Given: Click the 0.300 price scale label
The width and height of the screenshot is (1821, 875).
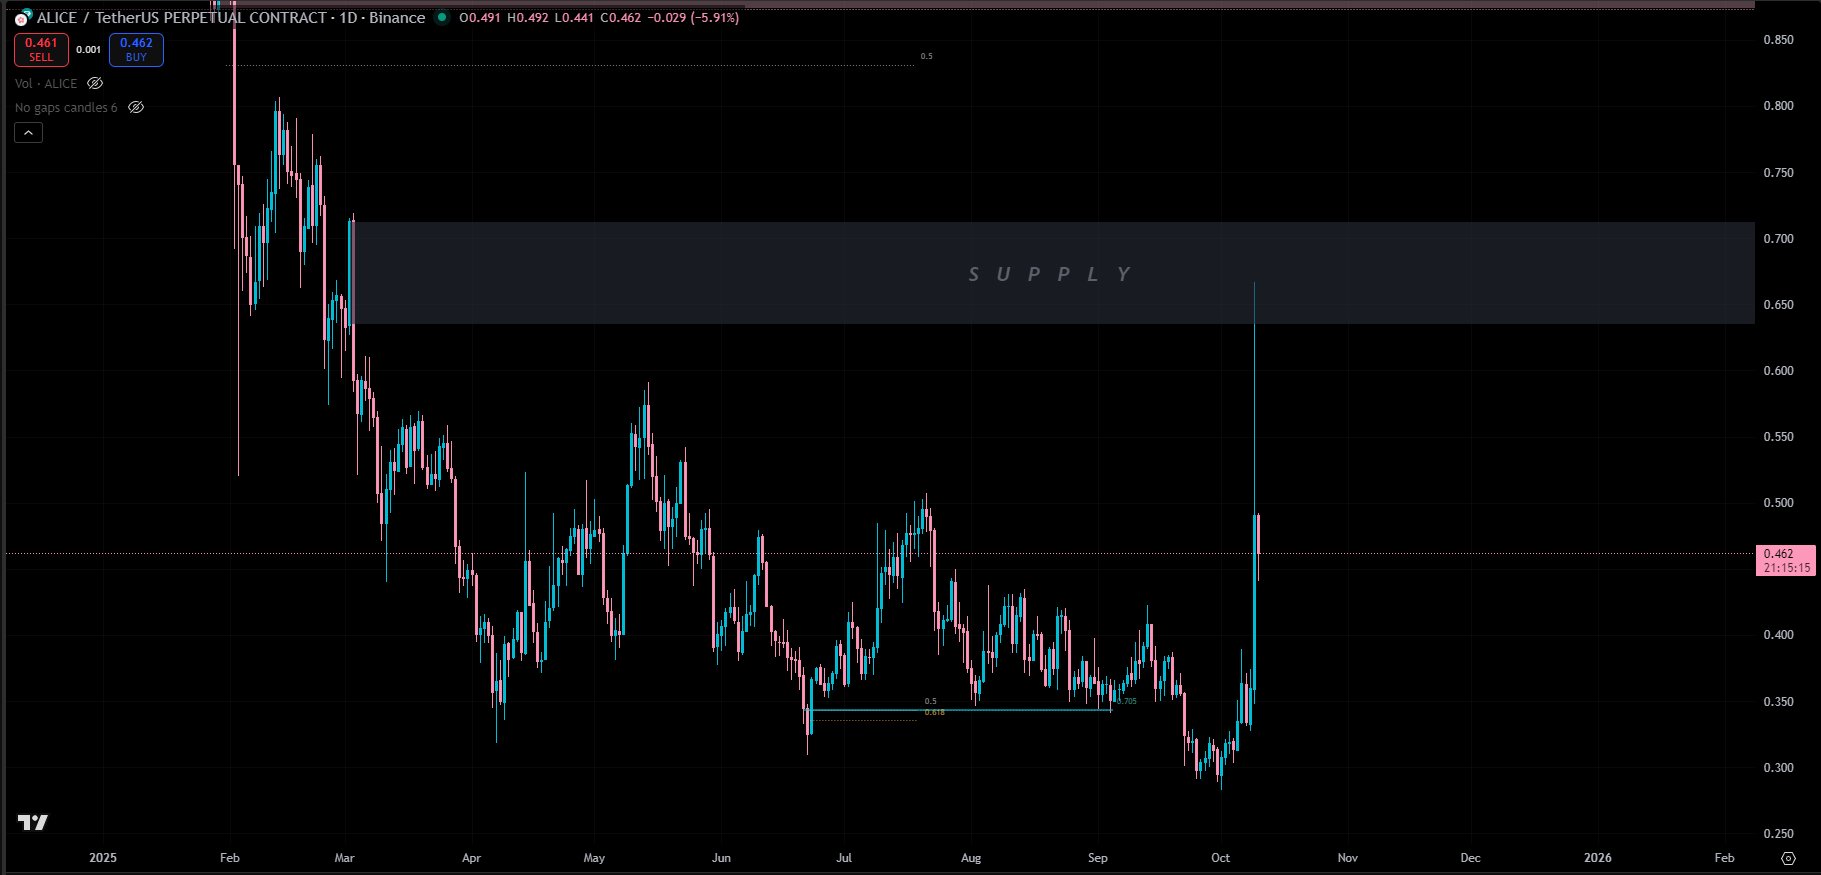Looking at the screenshot, I should 1778,768.
